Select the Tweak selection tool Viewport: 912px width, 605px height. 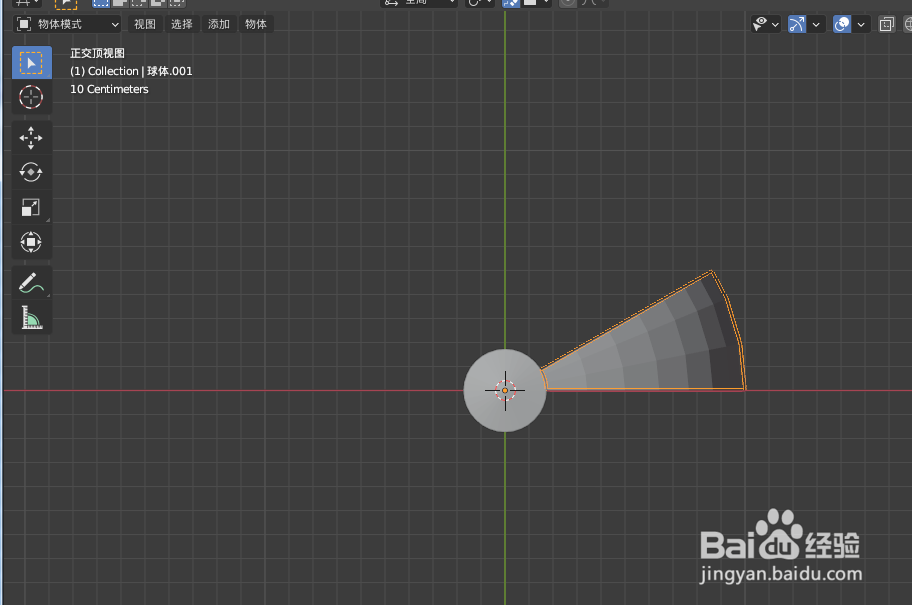pos(31,62)
